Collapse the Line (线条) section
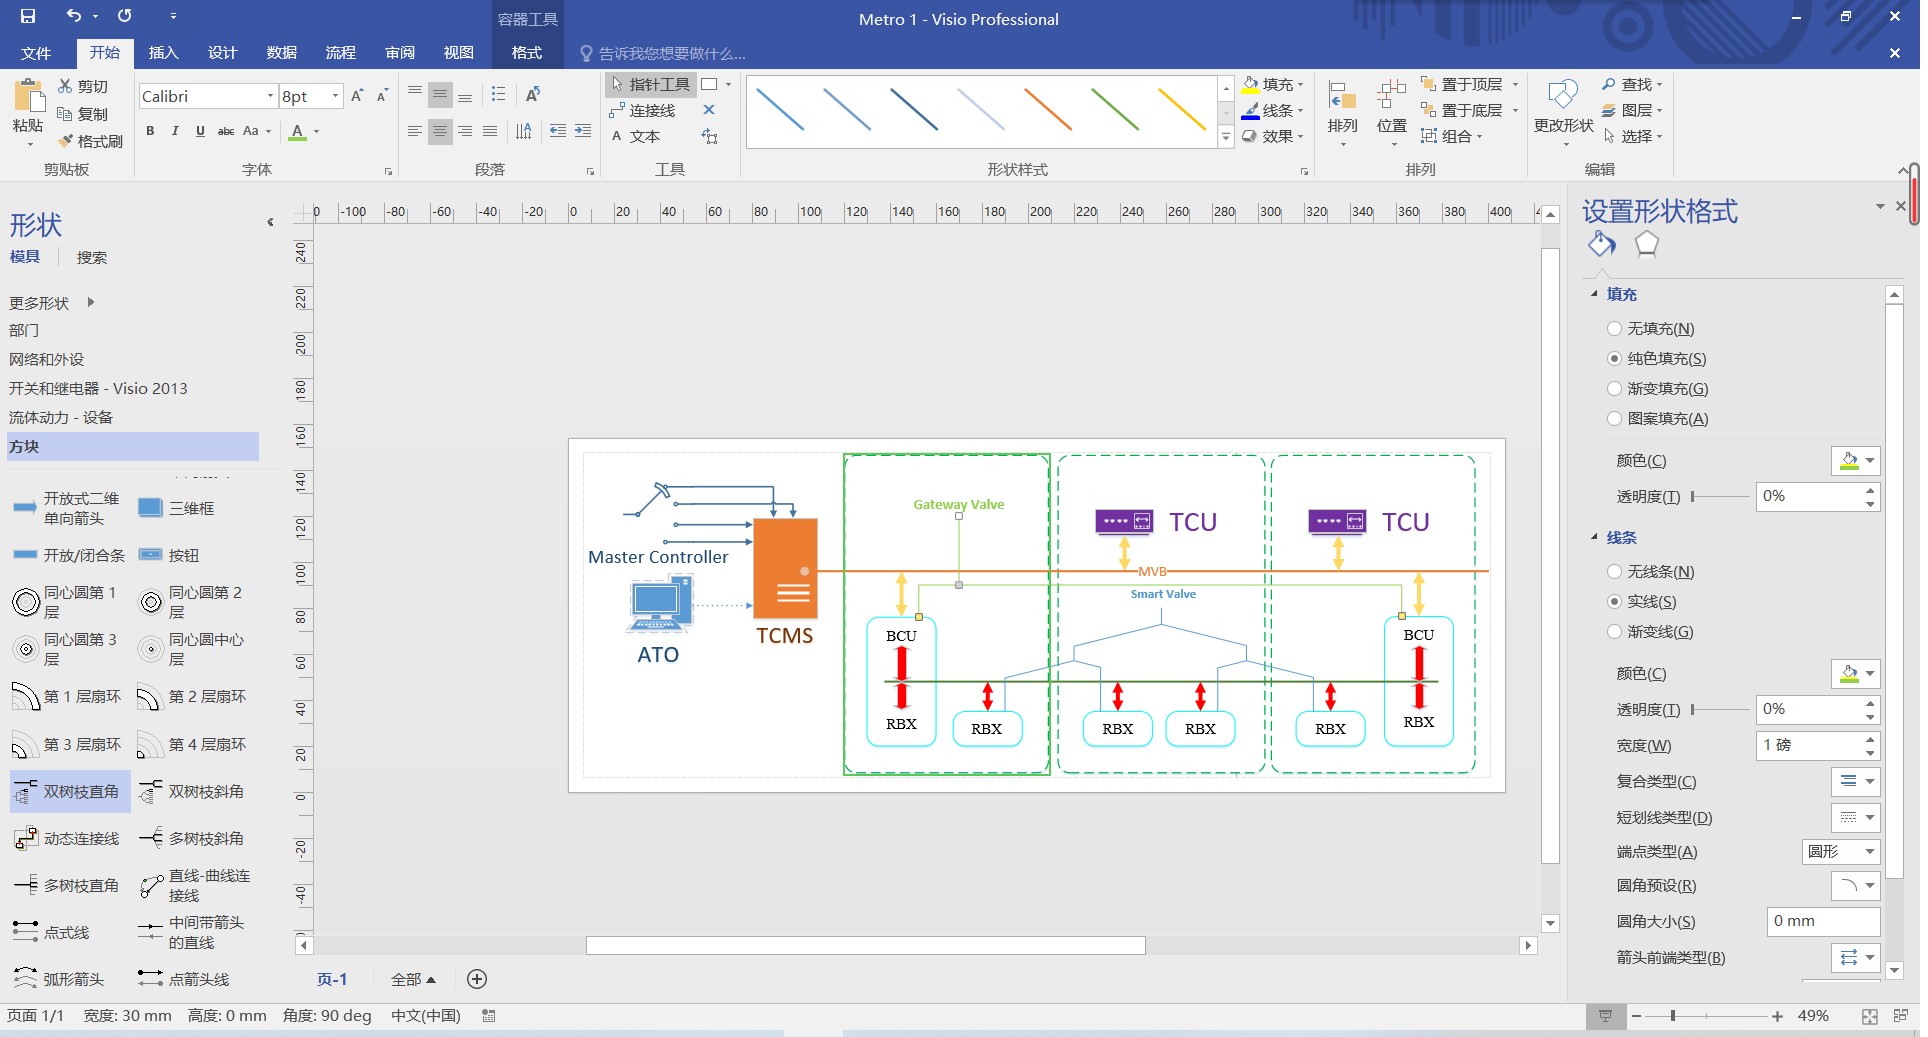1928x1037 pixels. 1594,537
